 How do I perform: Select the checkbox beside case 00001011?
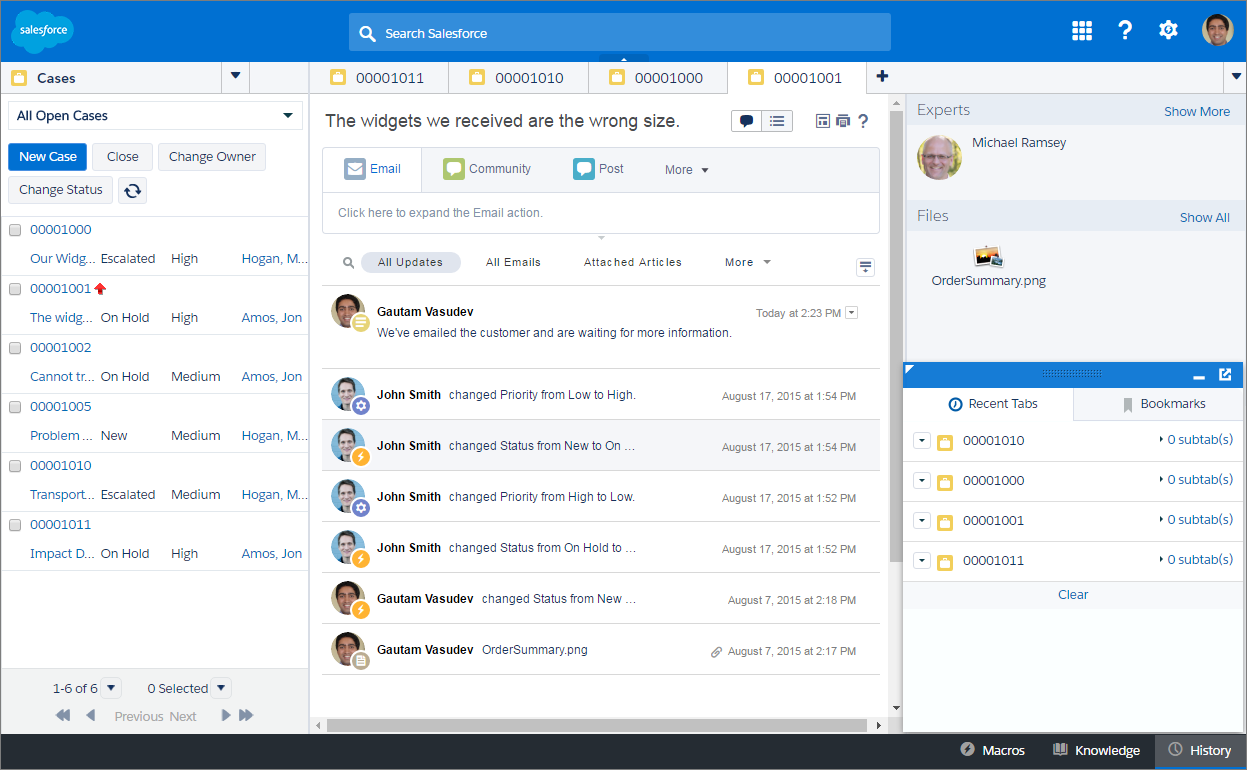tap(15, 524)
